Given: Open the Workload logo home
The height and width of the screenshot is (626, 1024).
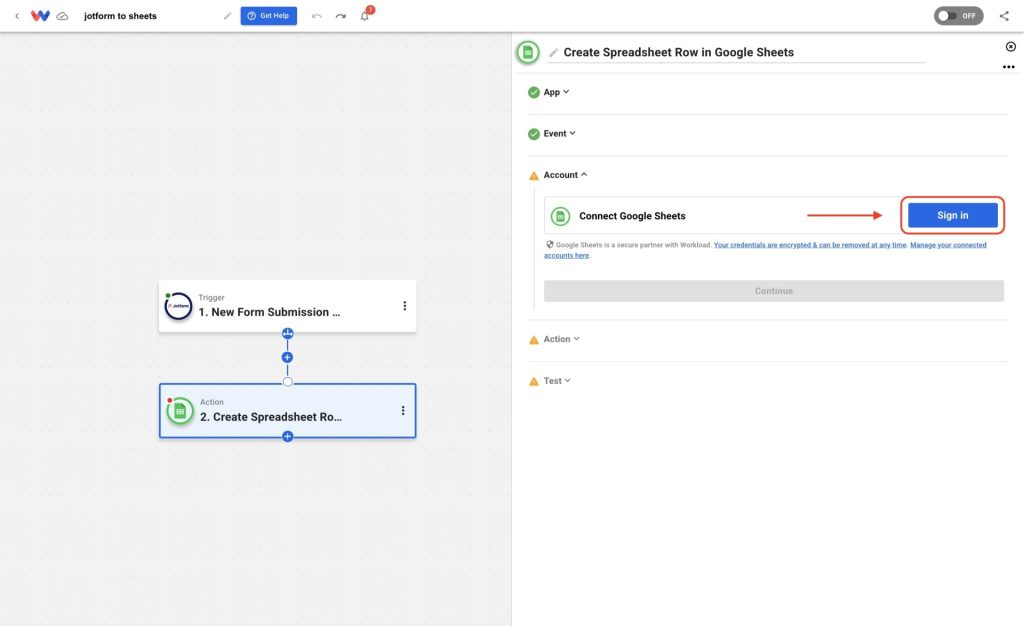Looking at the screenshot, I should (x=40, y=16).
